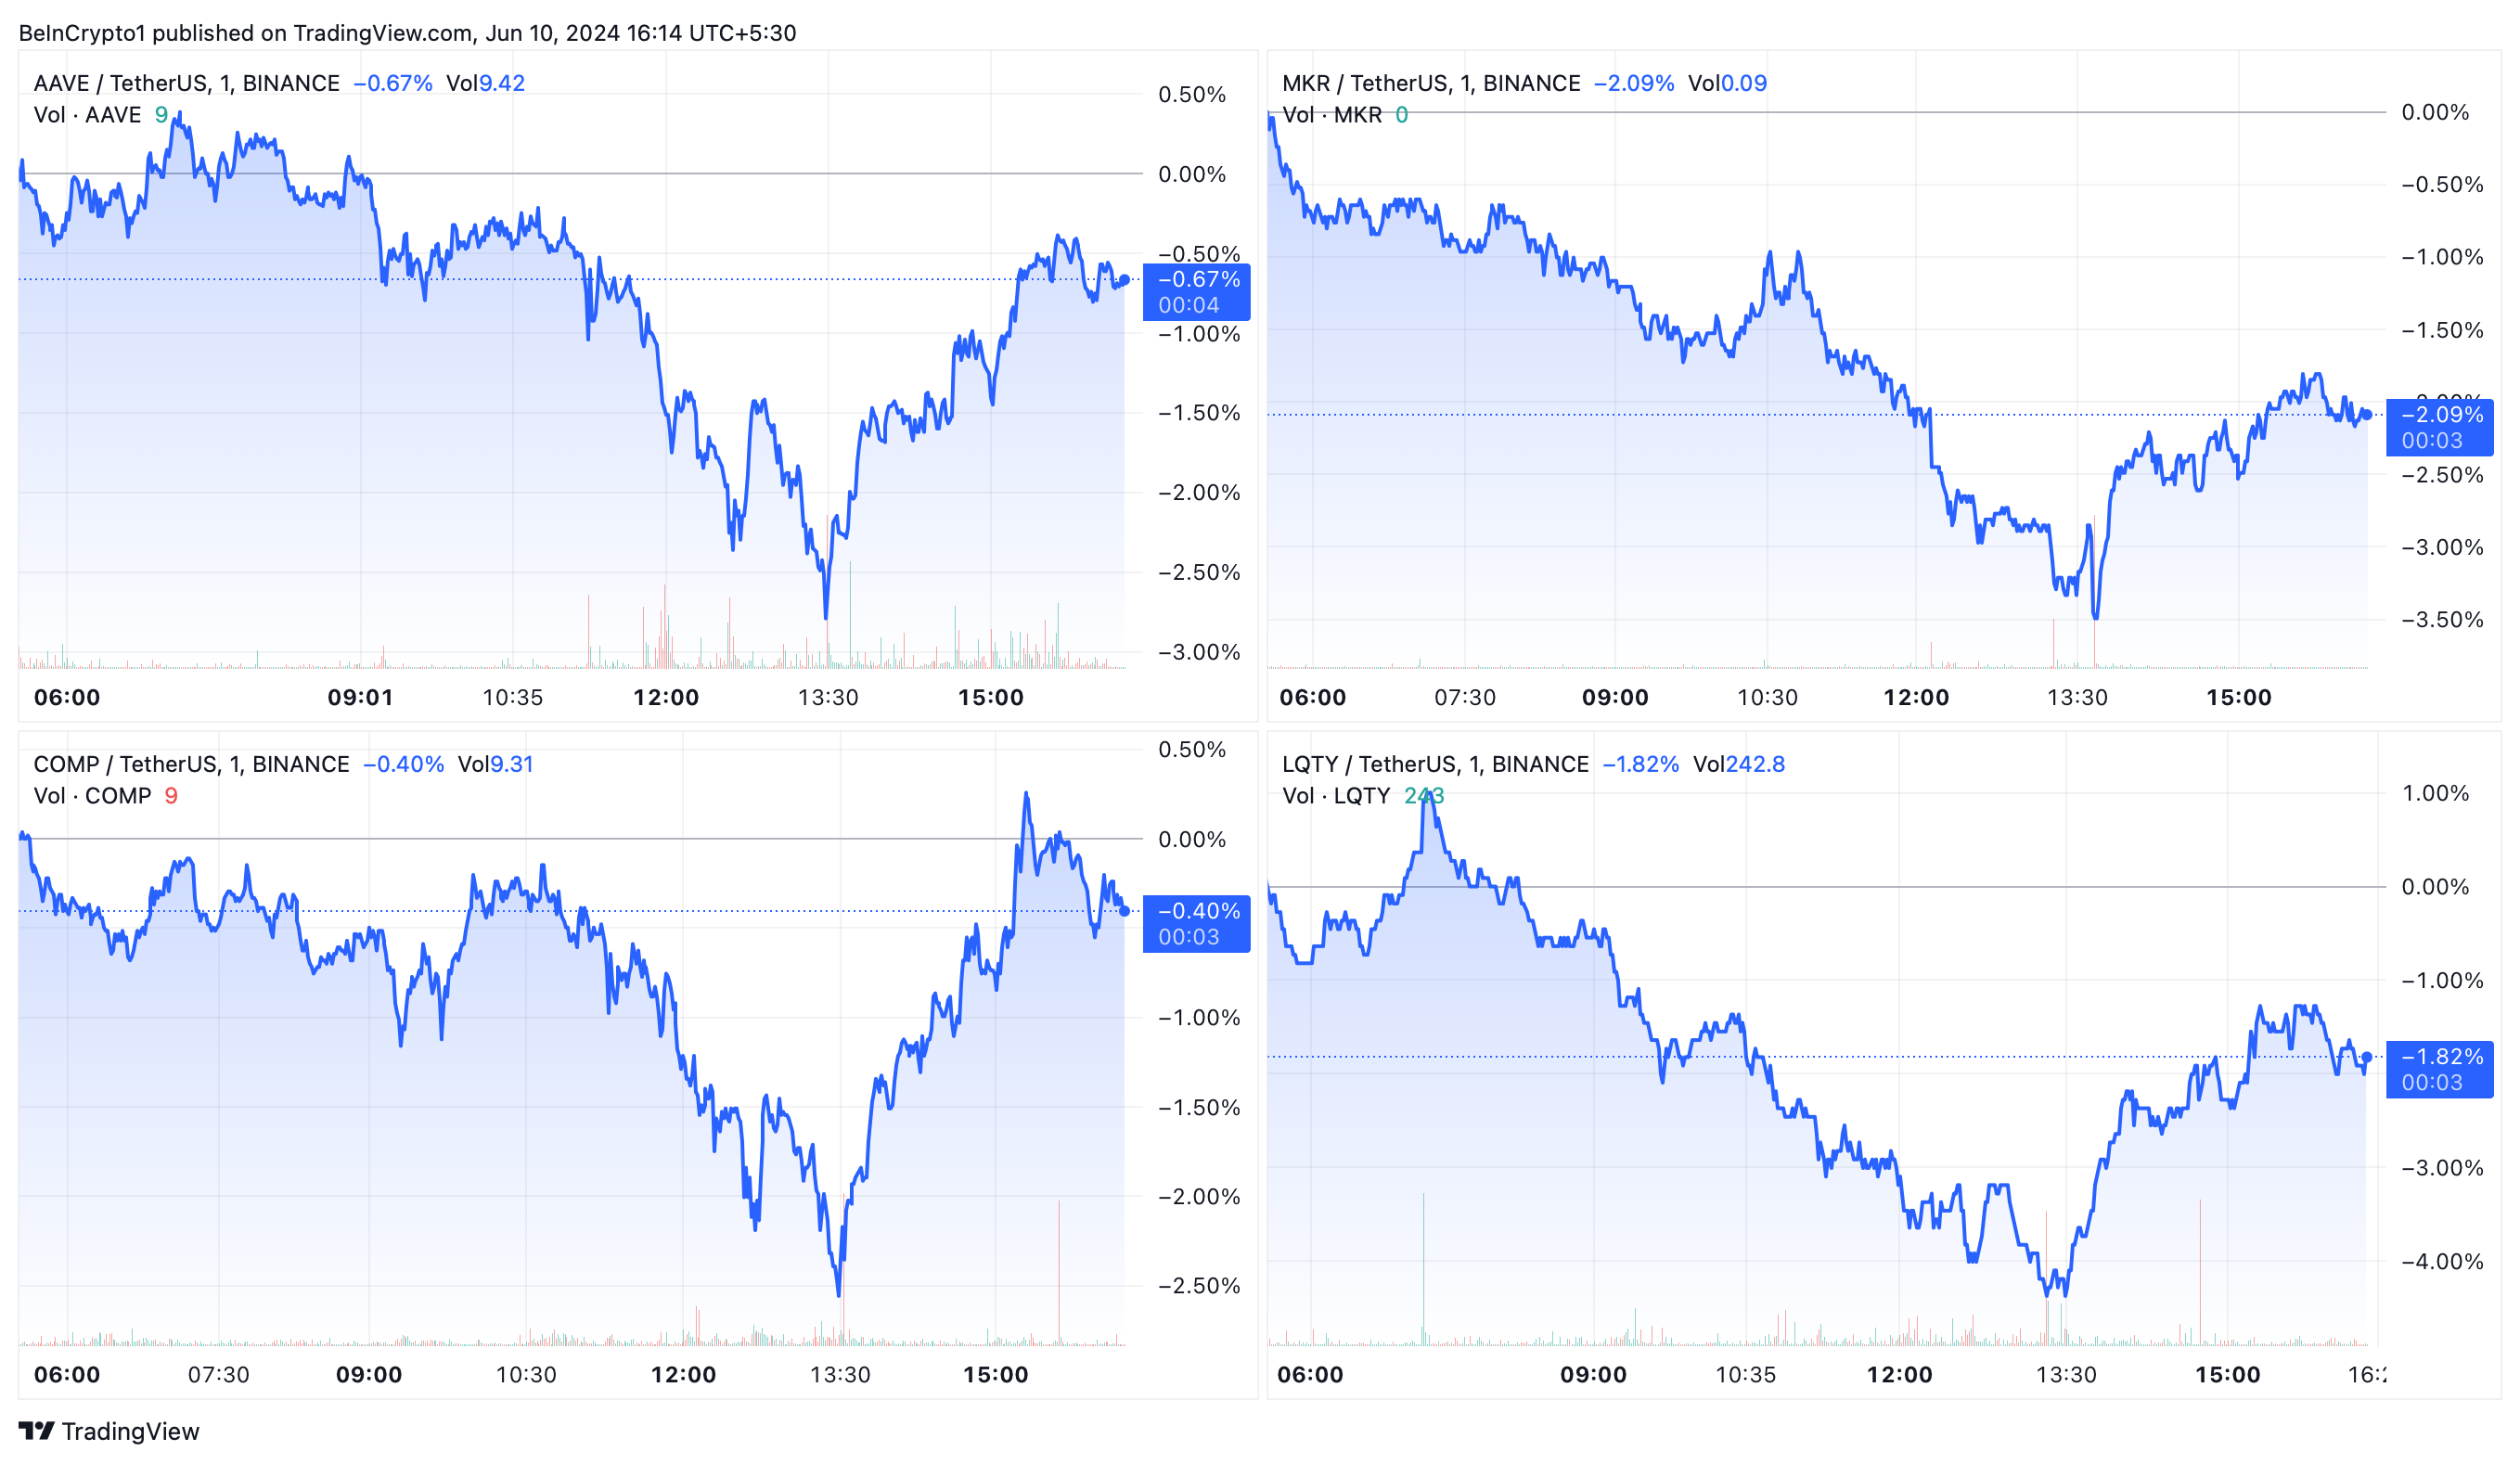Image resolution: width=2520 pixels, height=1464 pixels.
Task: Click the 12:00 time marker on AAVE chart
Action: (x=666, y=698)
